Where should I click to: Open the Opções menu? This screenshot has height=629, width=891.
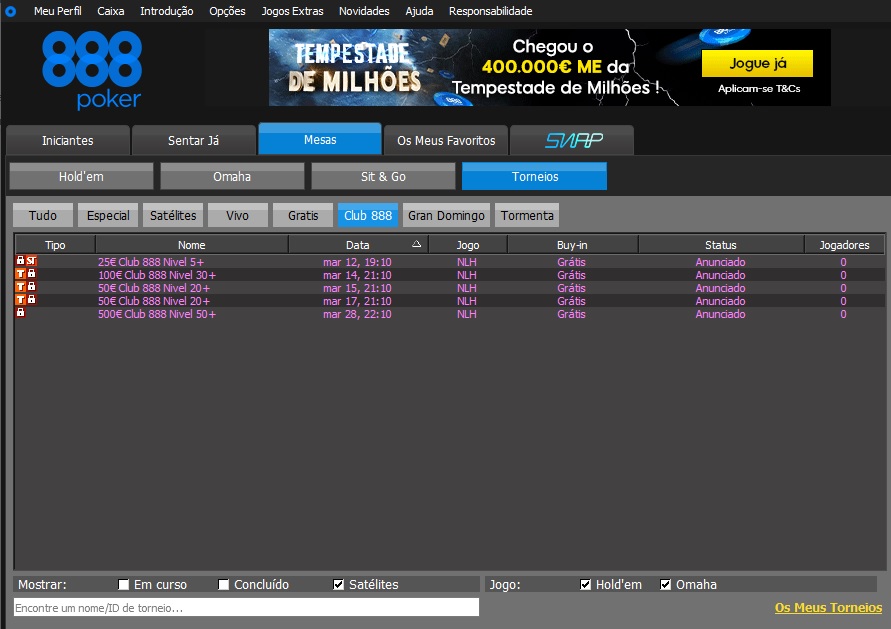(227, 11)
